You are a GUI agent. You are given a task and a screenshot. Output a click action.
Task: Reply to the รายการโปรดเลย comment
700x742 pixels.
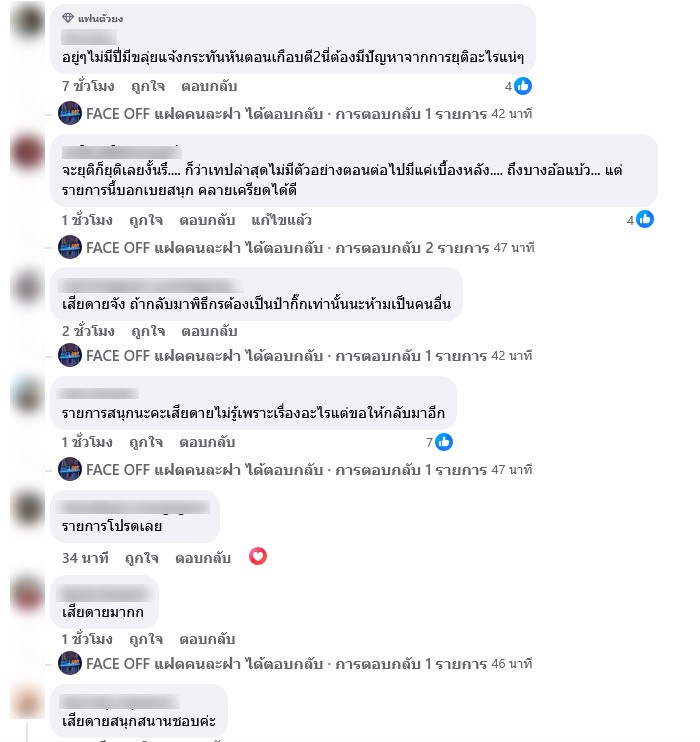pos(203,558)
